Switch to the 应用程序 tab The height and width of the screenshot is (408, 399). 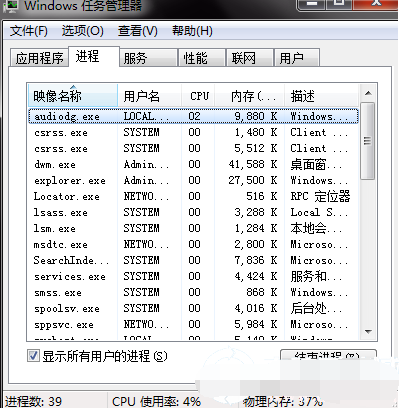pos(39,58)
